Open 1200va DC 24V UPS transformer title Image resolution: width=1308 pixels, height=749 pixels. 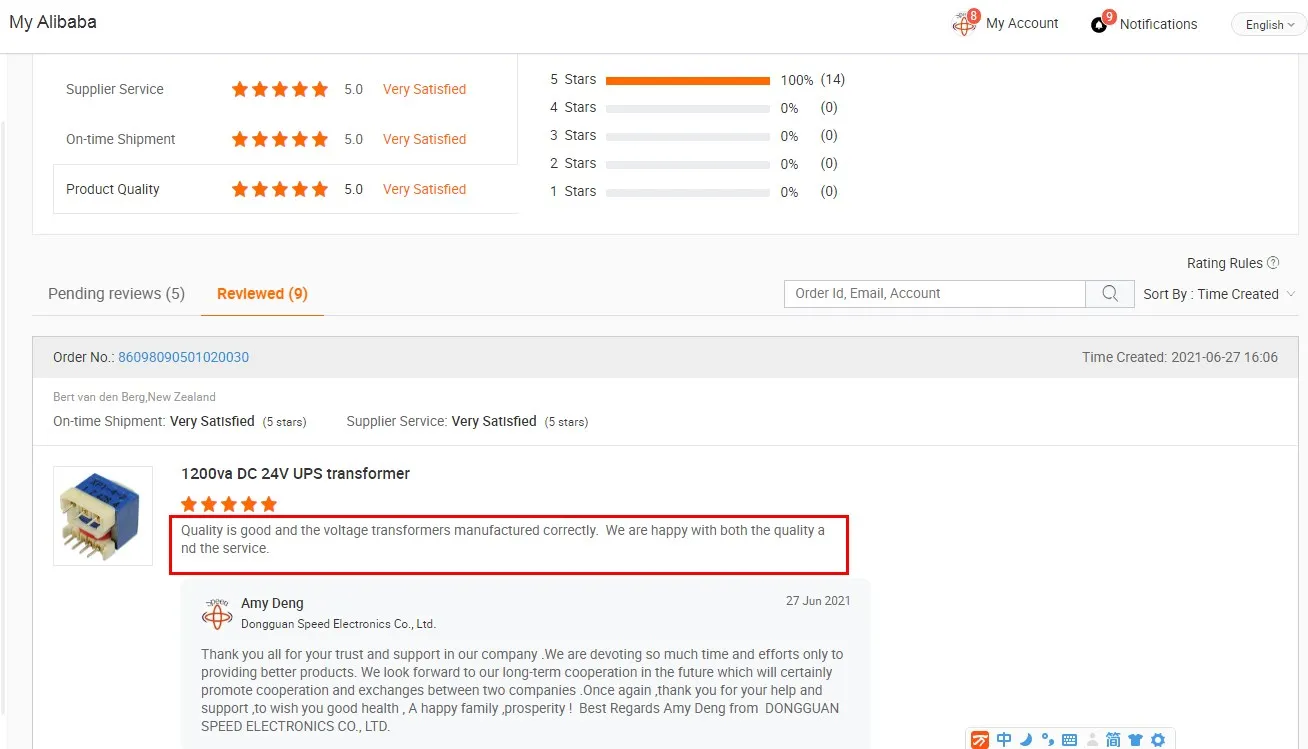click(295, 474)
